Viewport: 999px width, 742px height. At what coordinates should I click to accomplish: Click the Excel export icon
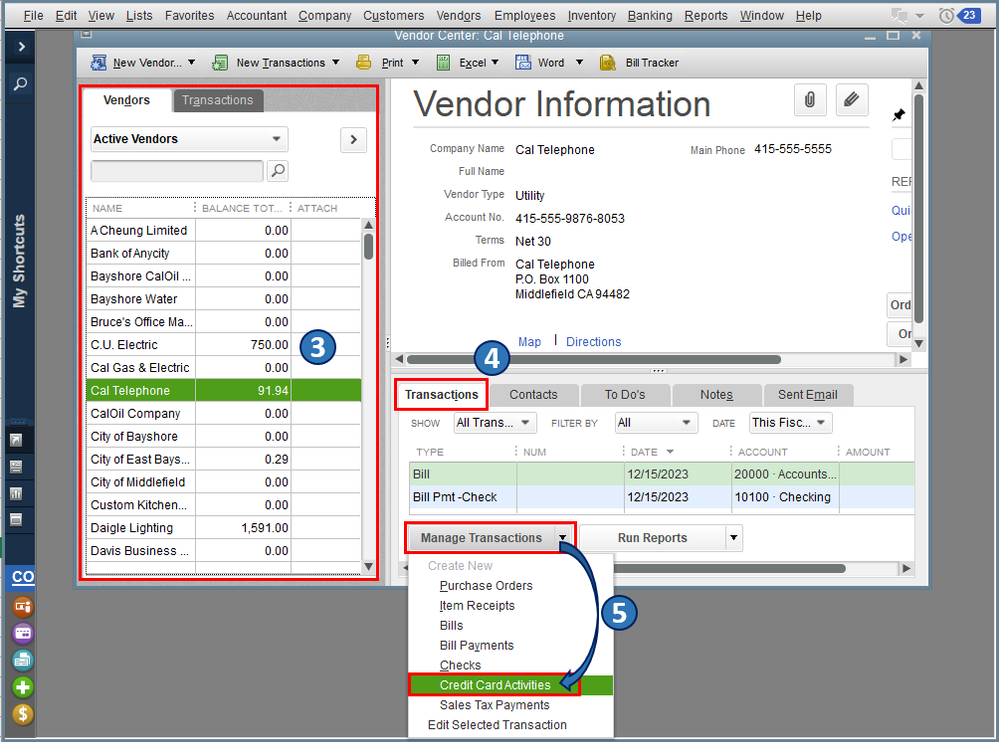click(x=443, y=62)
